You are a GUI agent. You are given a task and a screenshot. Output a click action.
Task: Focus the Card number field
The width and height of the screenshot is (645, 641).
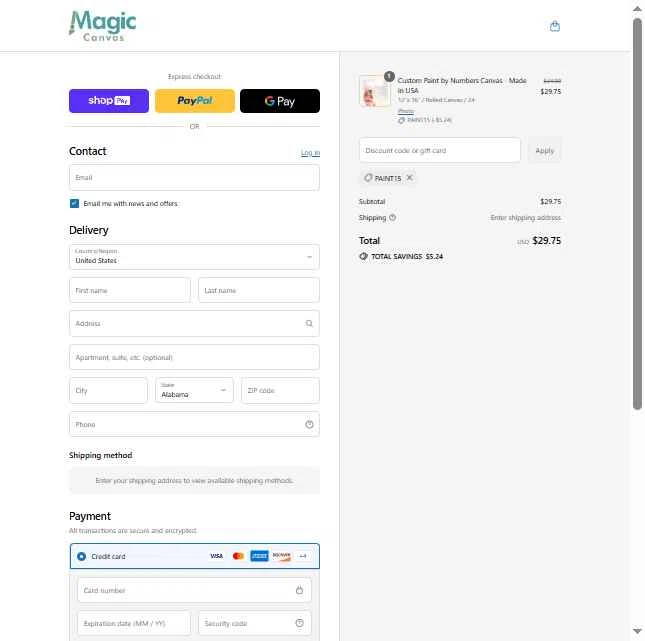click(x=194, y=590)
